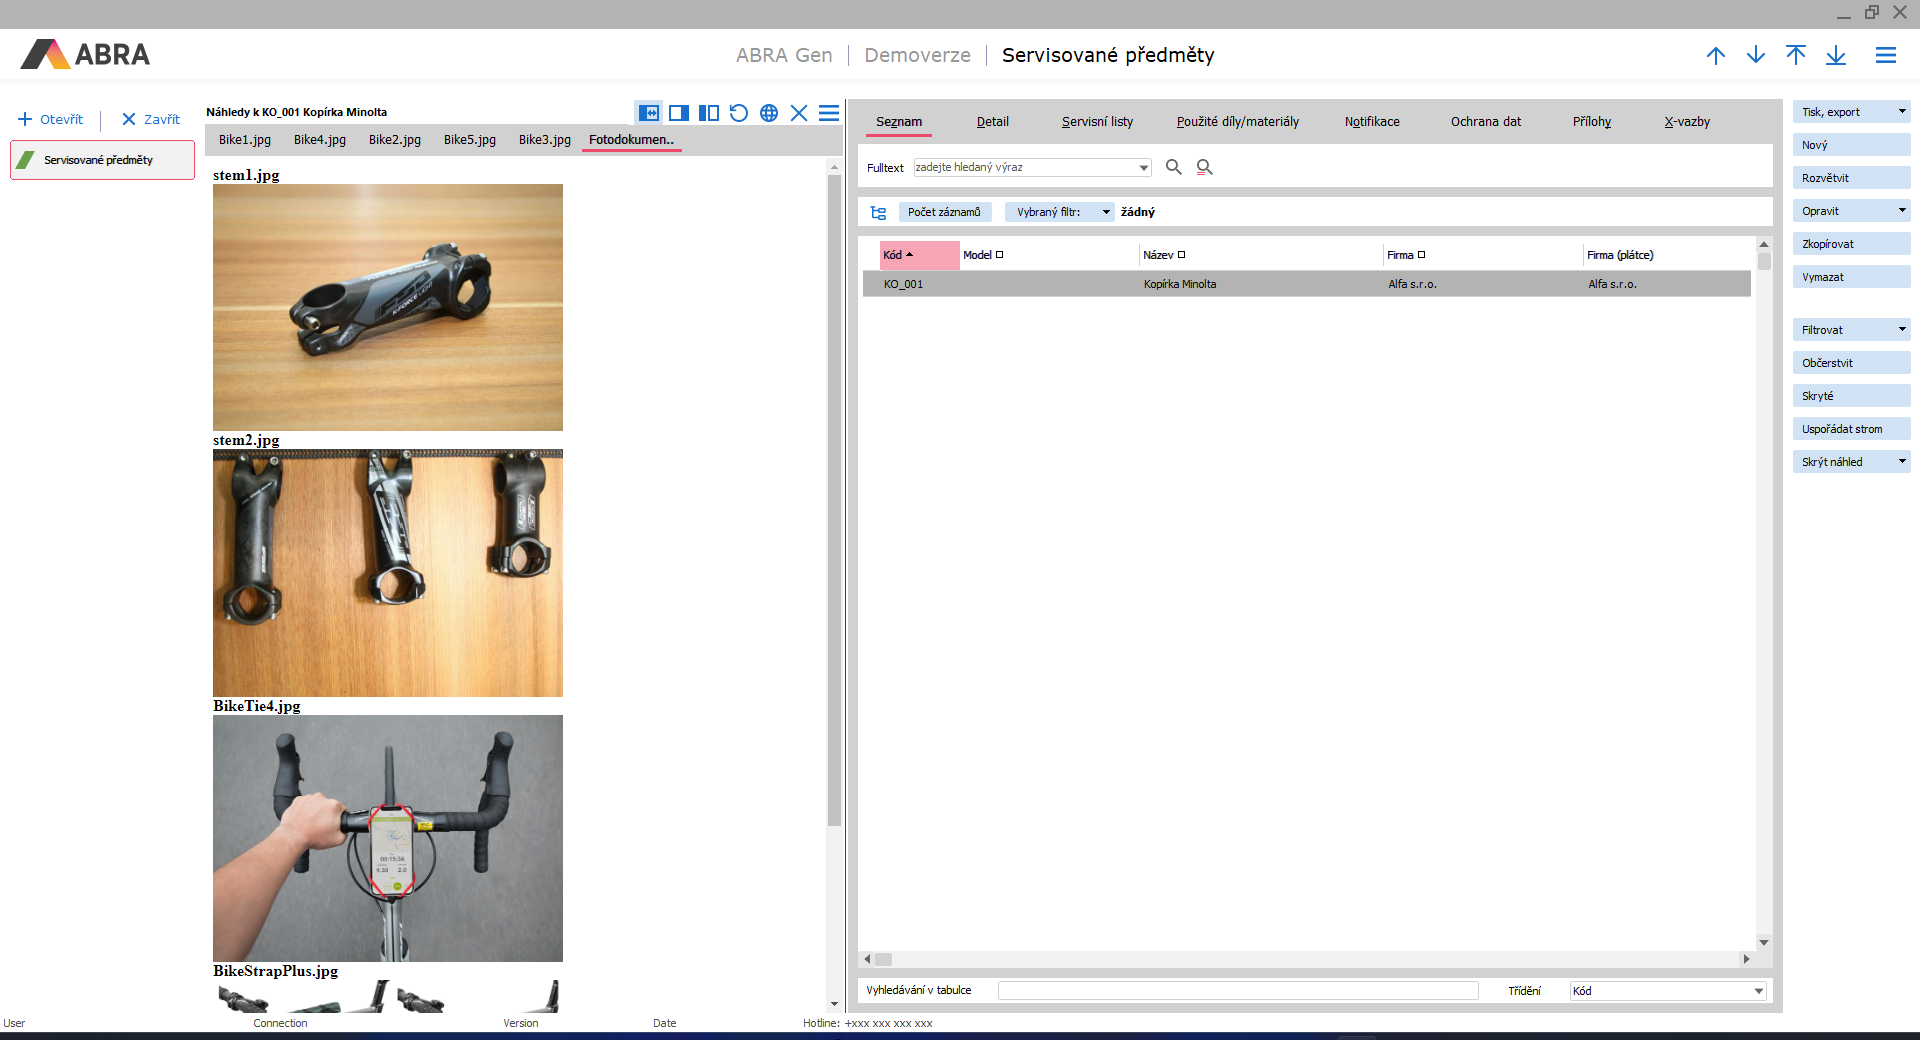Click the refresh preview icon
This screenshot has width=1920, height=1040.
tap(739, 113)
